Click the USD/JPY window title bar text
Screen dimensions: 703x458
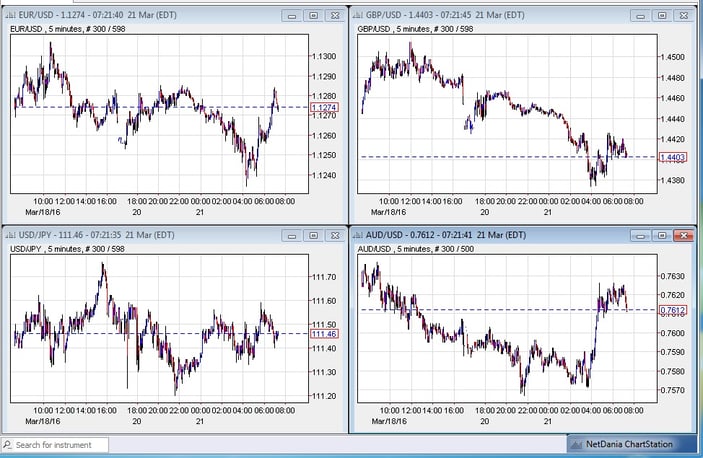(96, 235)
